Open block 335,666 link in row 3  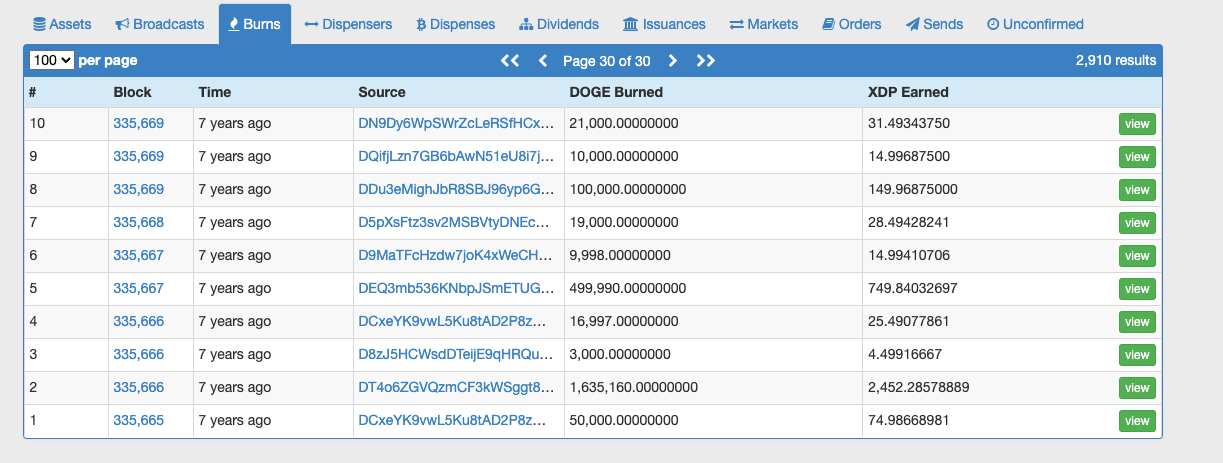point(139,355)
